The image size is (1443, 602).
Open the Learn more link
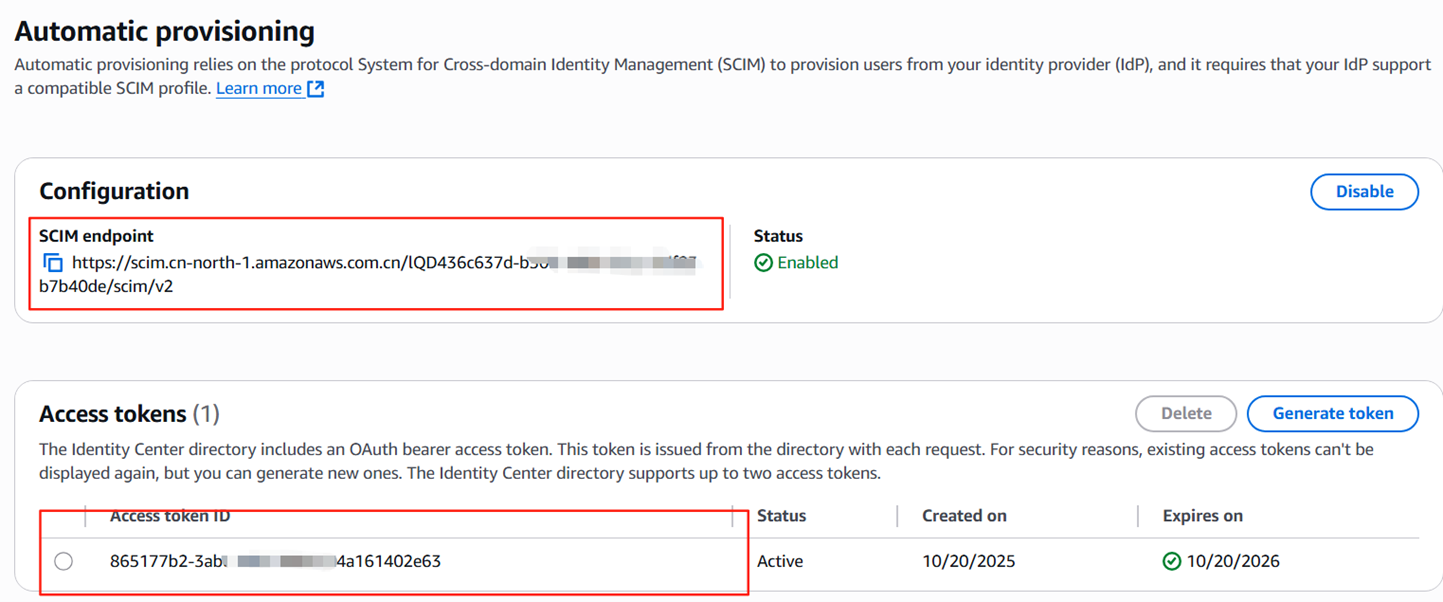coord(259,89)
